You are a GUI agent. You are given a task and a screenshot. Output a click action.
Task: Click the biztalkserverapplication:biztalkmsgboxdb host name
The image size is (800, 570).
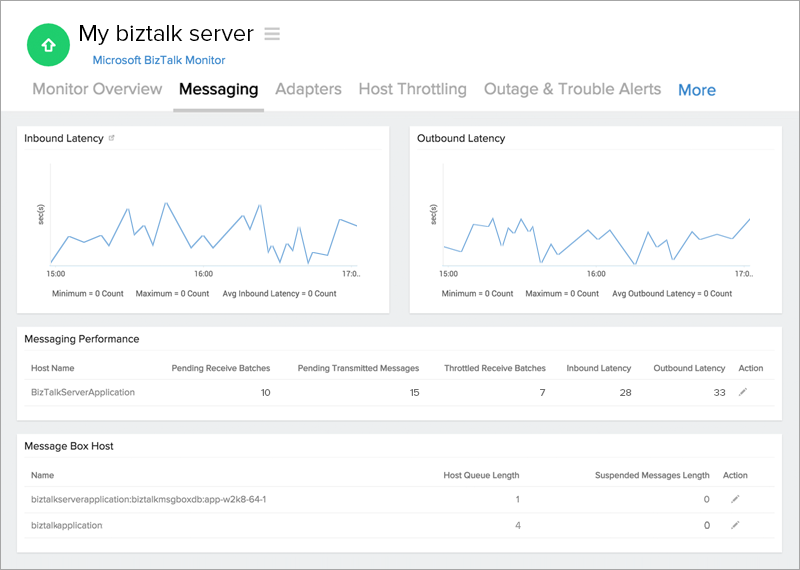[x=148, y=499]
